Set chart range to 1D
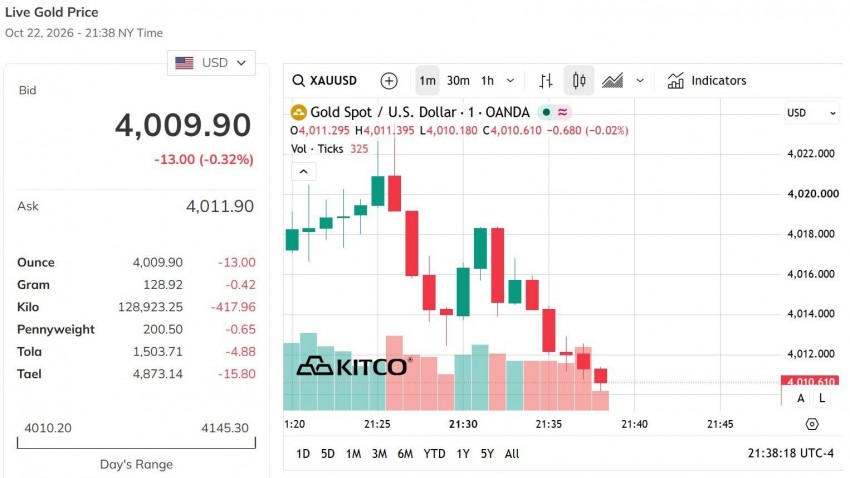The height and width of the screenshot is (478, 850). click(303, 454)
